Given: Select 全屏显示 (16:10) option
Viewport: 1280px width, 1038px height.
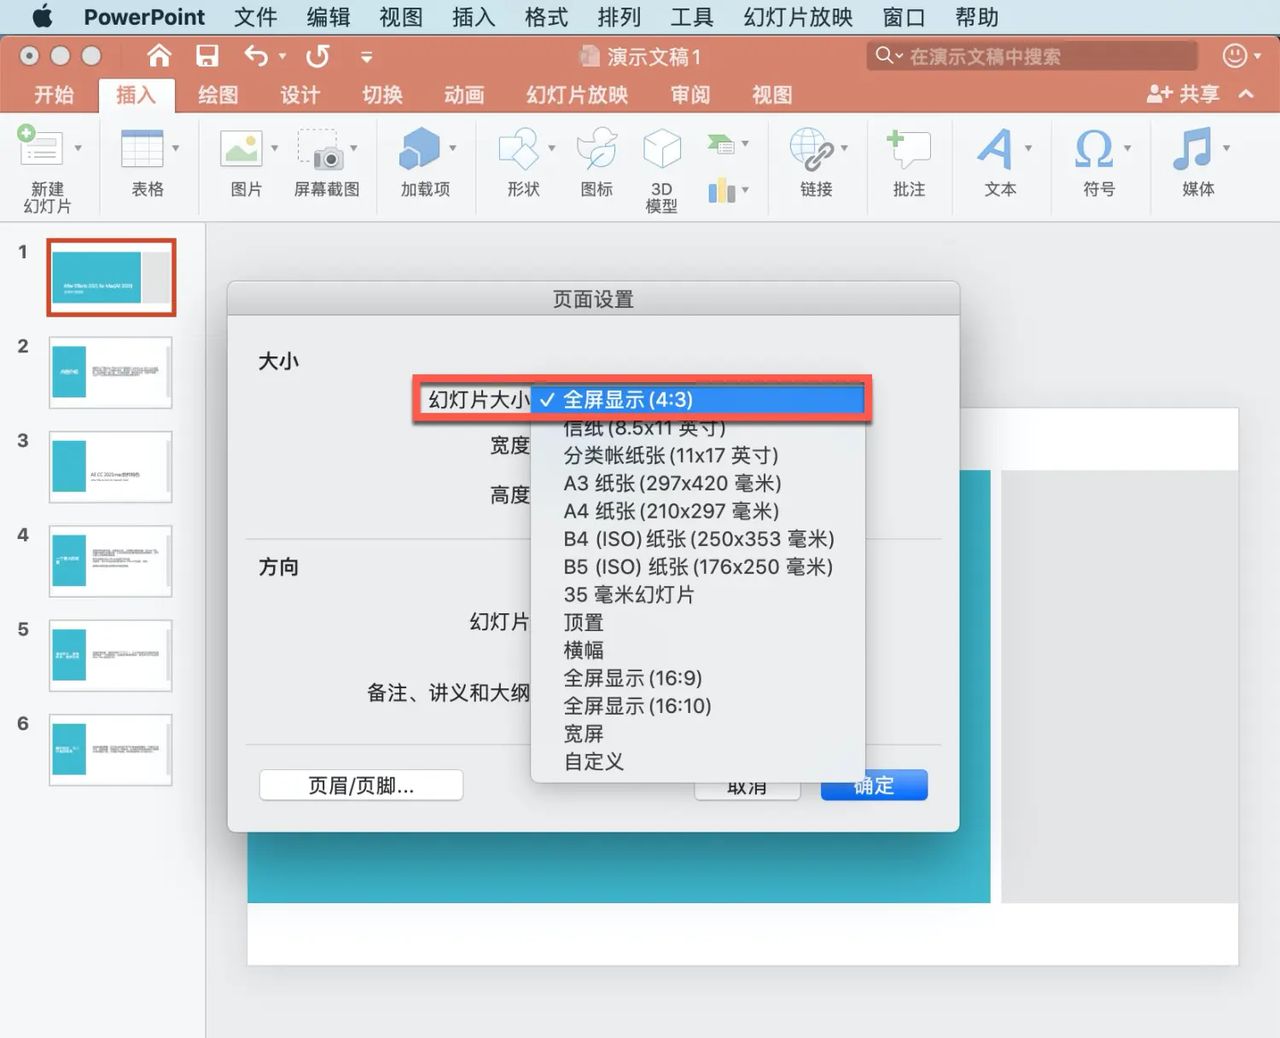Looking at the screenshot, I should 698,706.
